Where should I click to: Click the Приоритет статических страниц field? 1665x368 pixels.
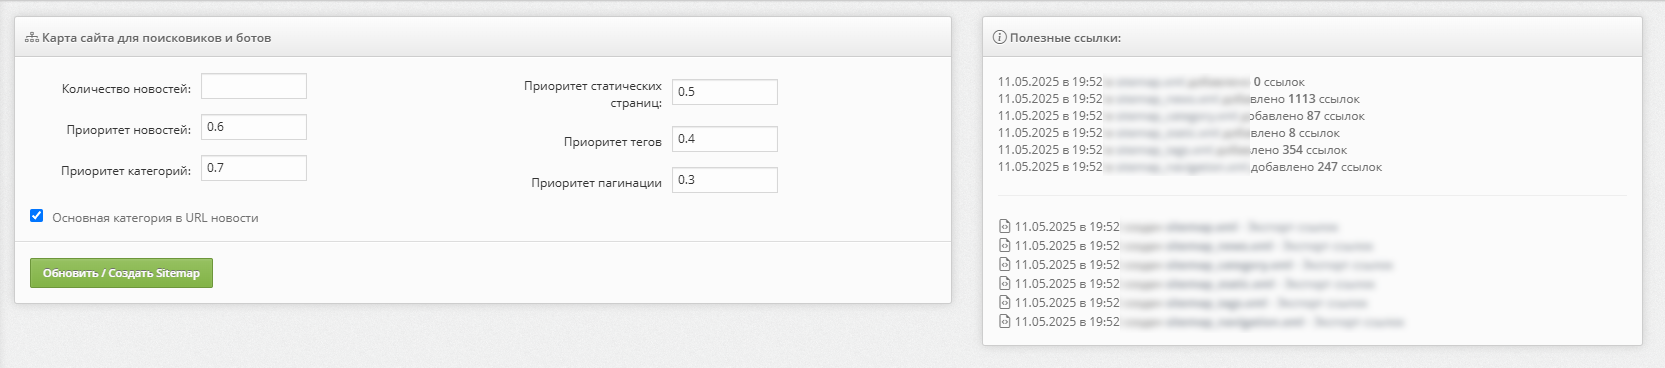pos(725,92)
